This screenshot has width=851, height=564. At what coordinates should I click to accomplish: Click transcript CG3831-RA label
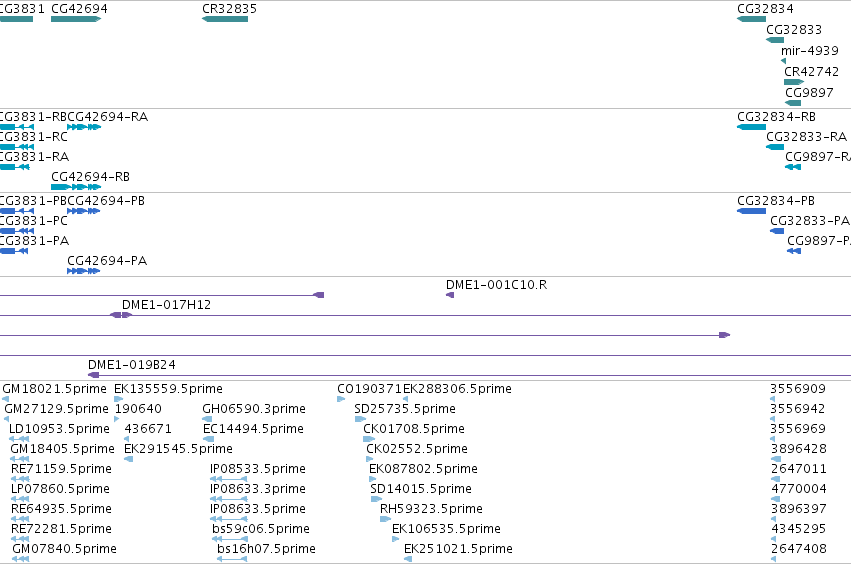(x=34, y=157)
